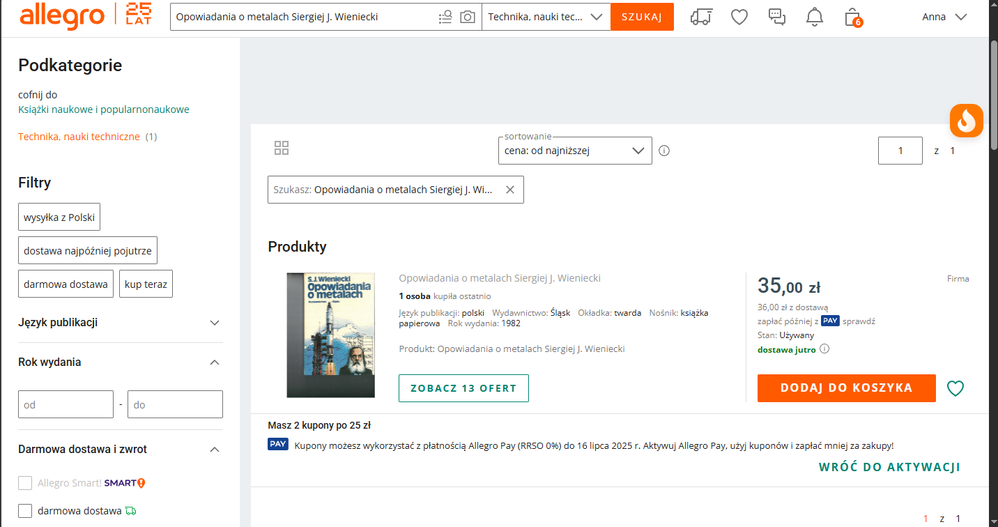Enable Allegro Smart! checkbox
Viewport: 998px width, 527px height.
point(25,483)
